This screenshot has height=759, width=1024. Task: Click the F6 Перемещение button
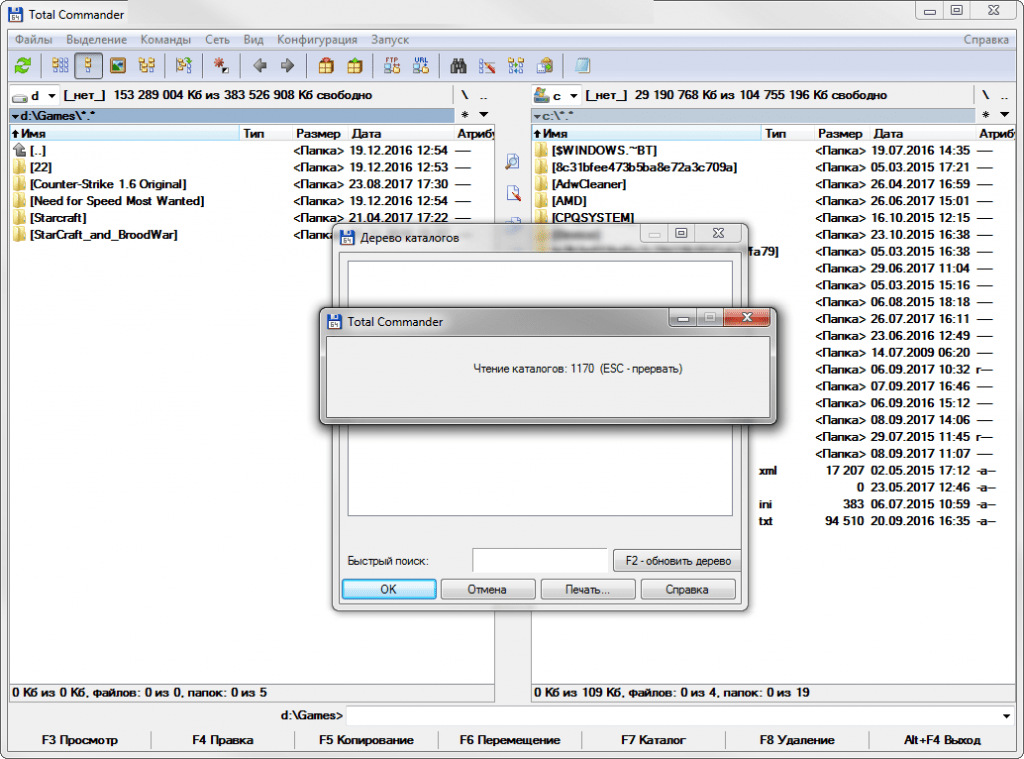[510, 740]
